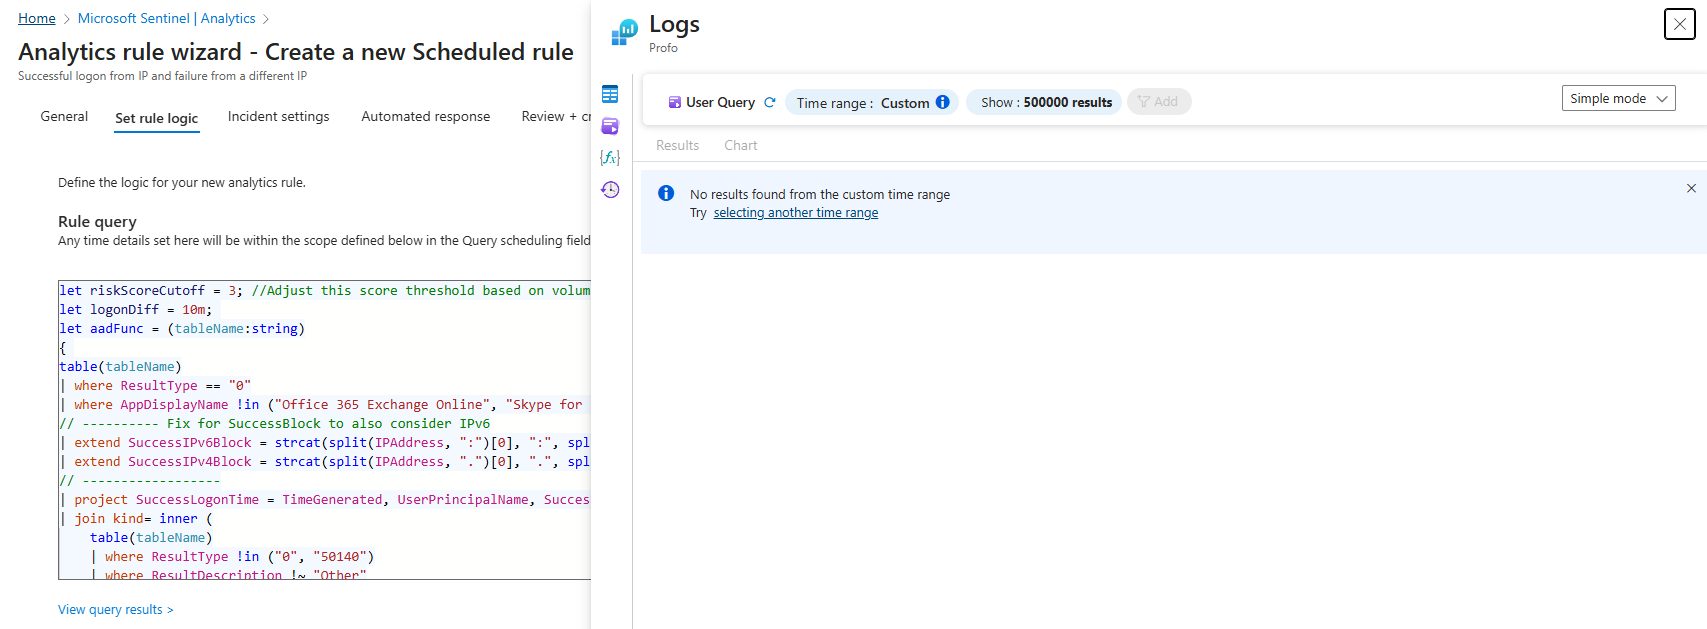
Task: Click the 'where AppDisplayName !in' line
Action: click(324, 404)
